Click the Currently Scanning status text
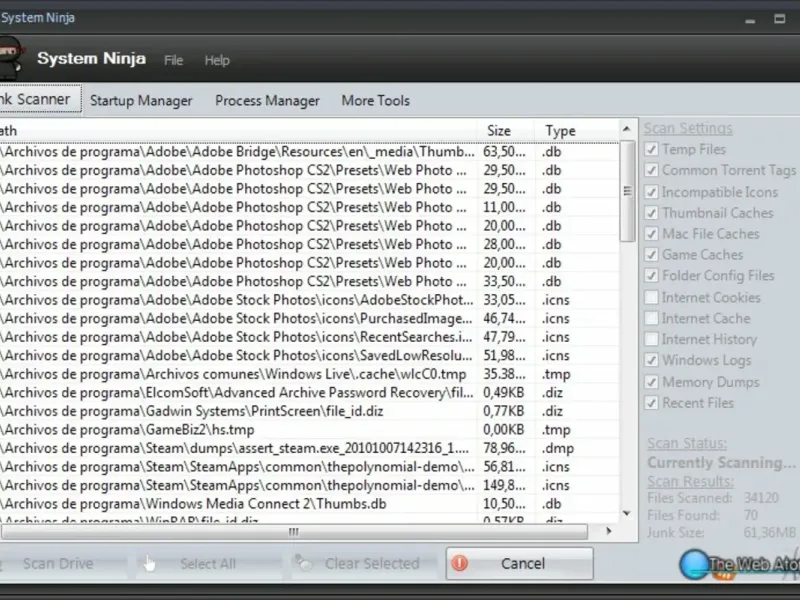This screenshot has width=800, height=600. [721, 463]
